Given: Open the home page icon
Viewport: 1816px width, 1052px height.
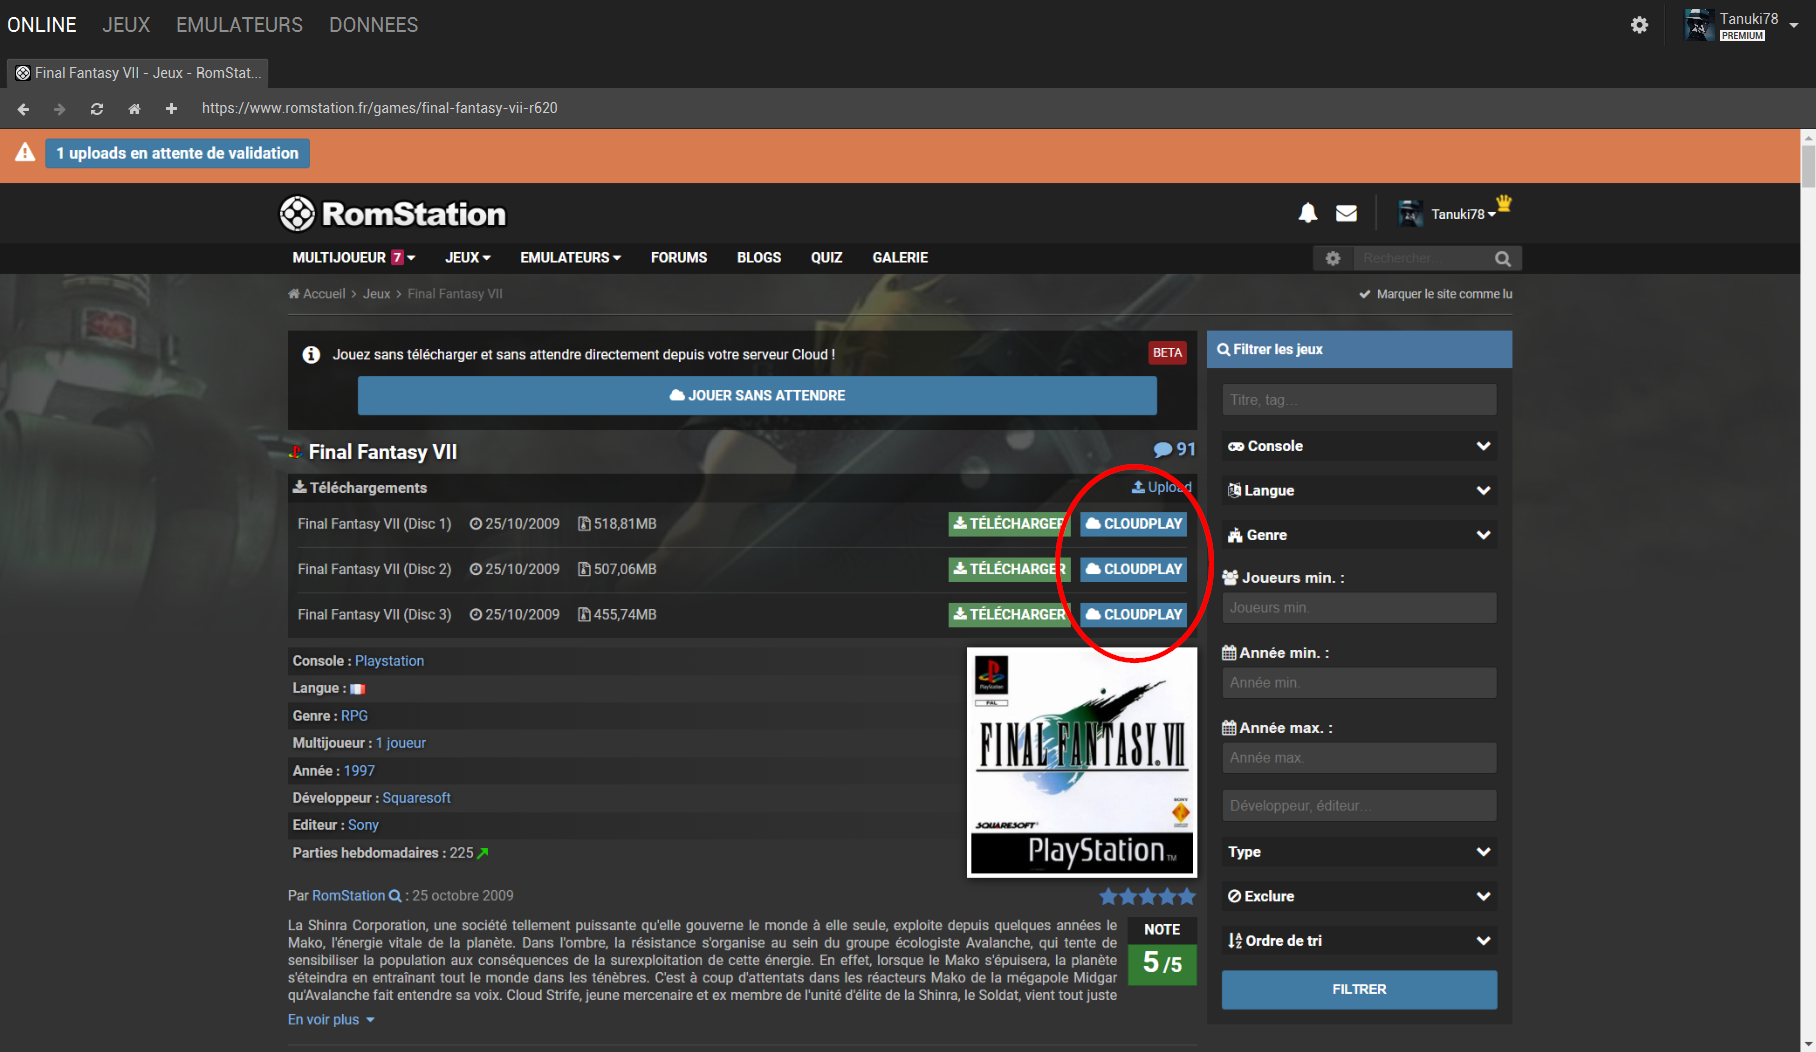Looking at the screenshot, I should coord(134,109).
